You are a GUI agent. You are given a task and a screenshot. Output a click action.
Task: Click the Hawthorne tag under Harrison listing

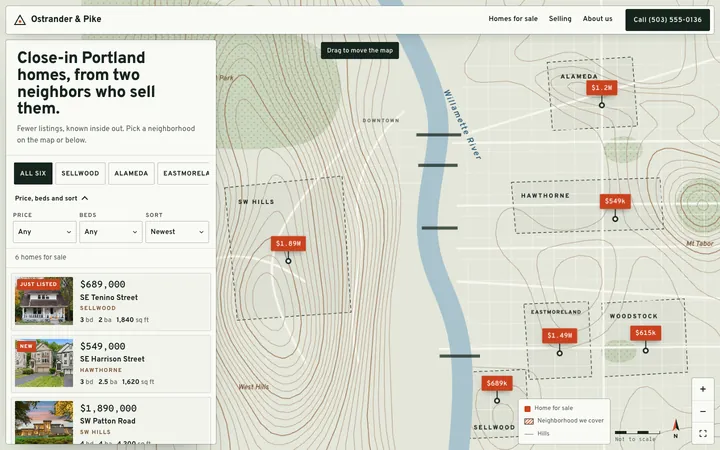(101, 370)
